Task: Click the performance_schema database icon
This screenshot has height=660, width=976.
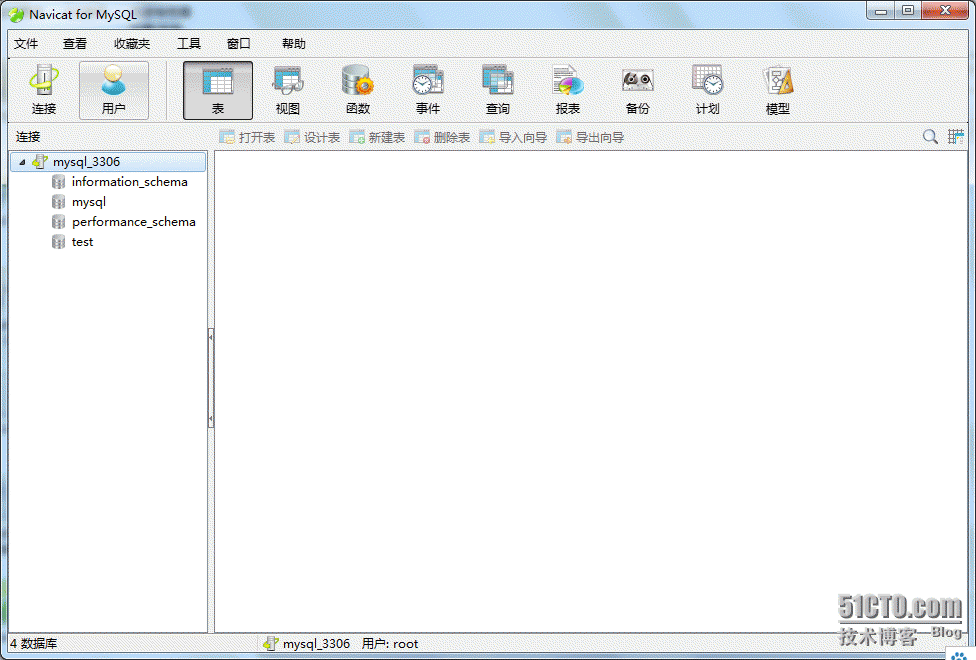Action: (x=59, y=222)
